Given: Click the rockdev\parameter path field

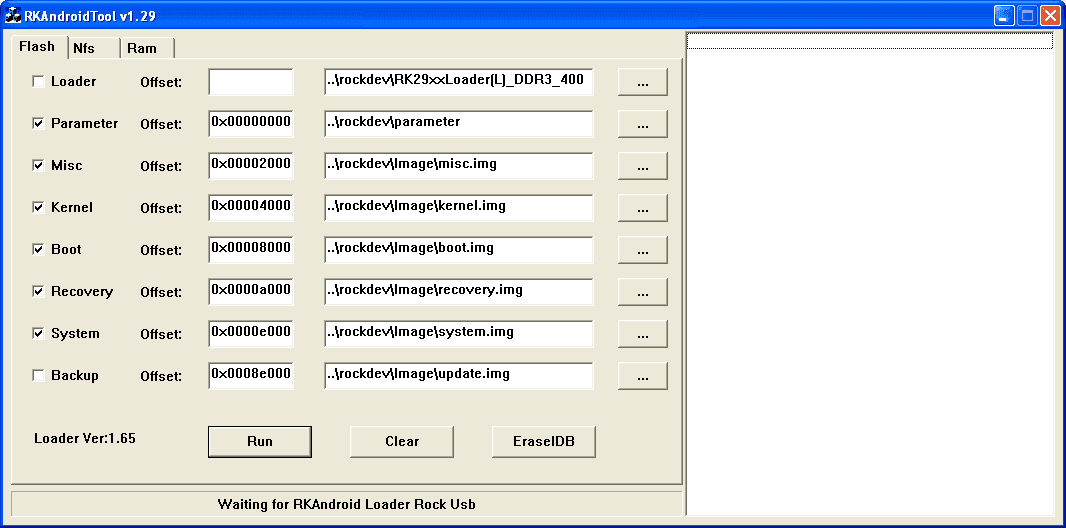Looking at the screenshot, I should click(x=459, y=124).
